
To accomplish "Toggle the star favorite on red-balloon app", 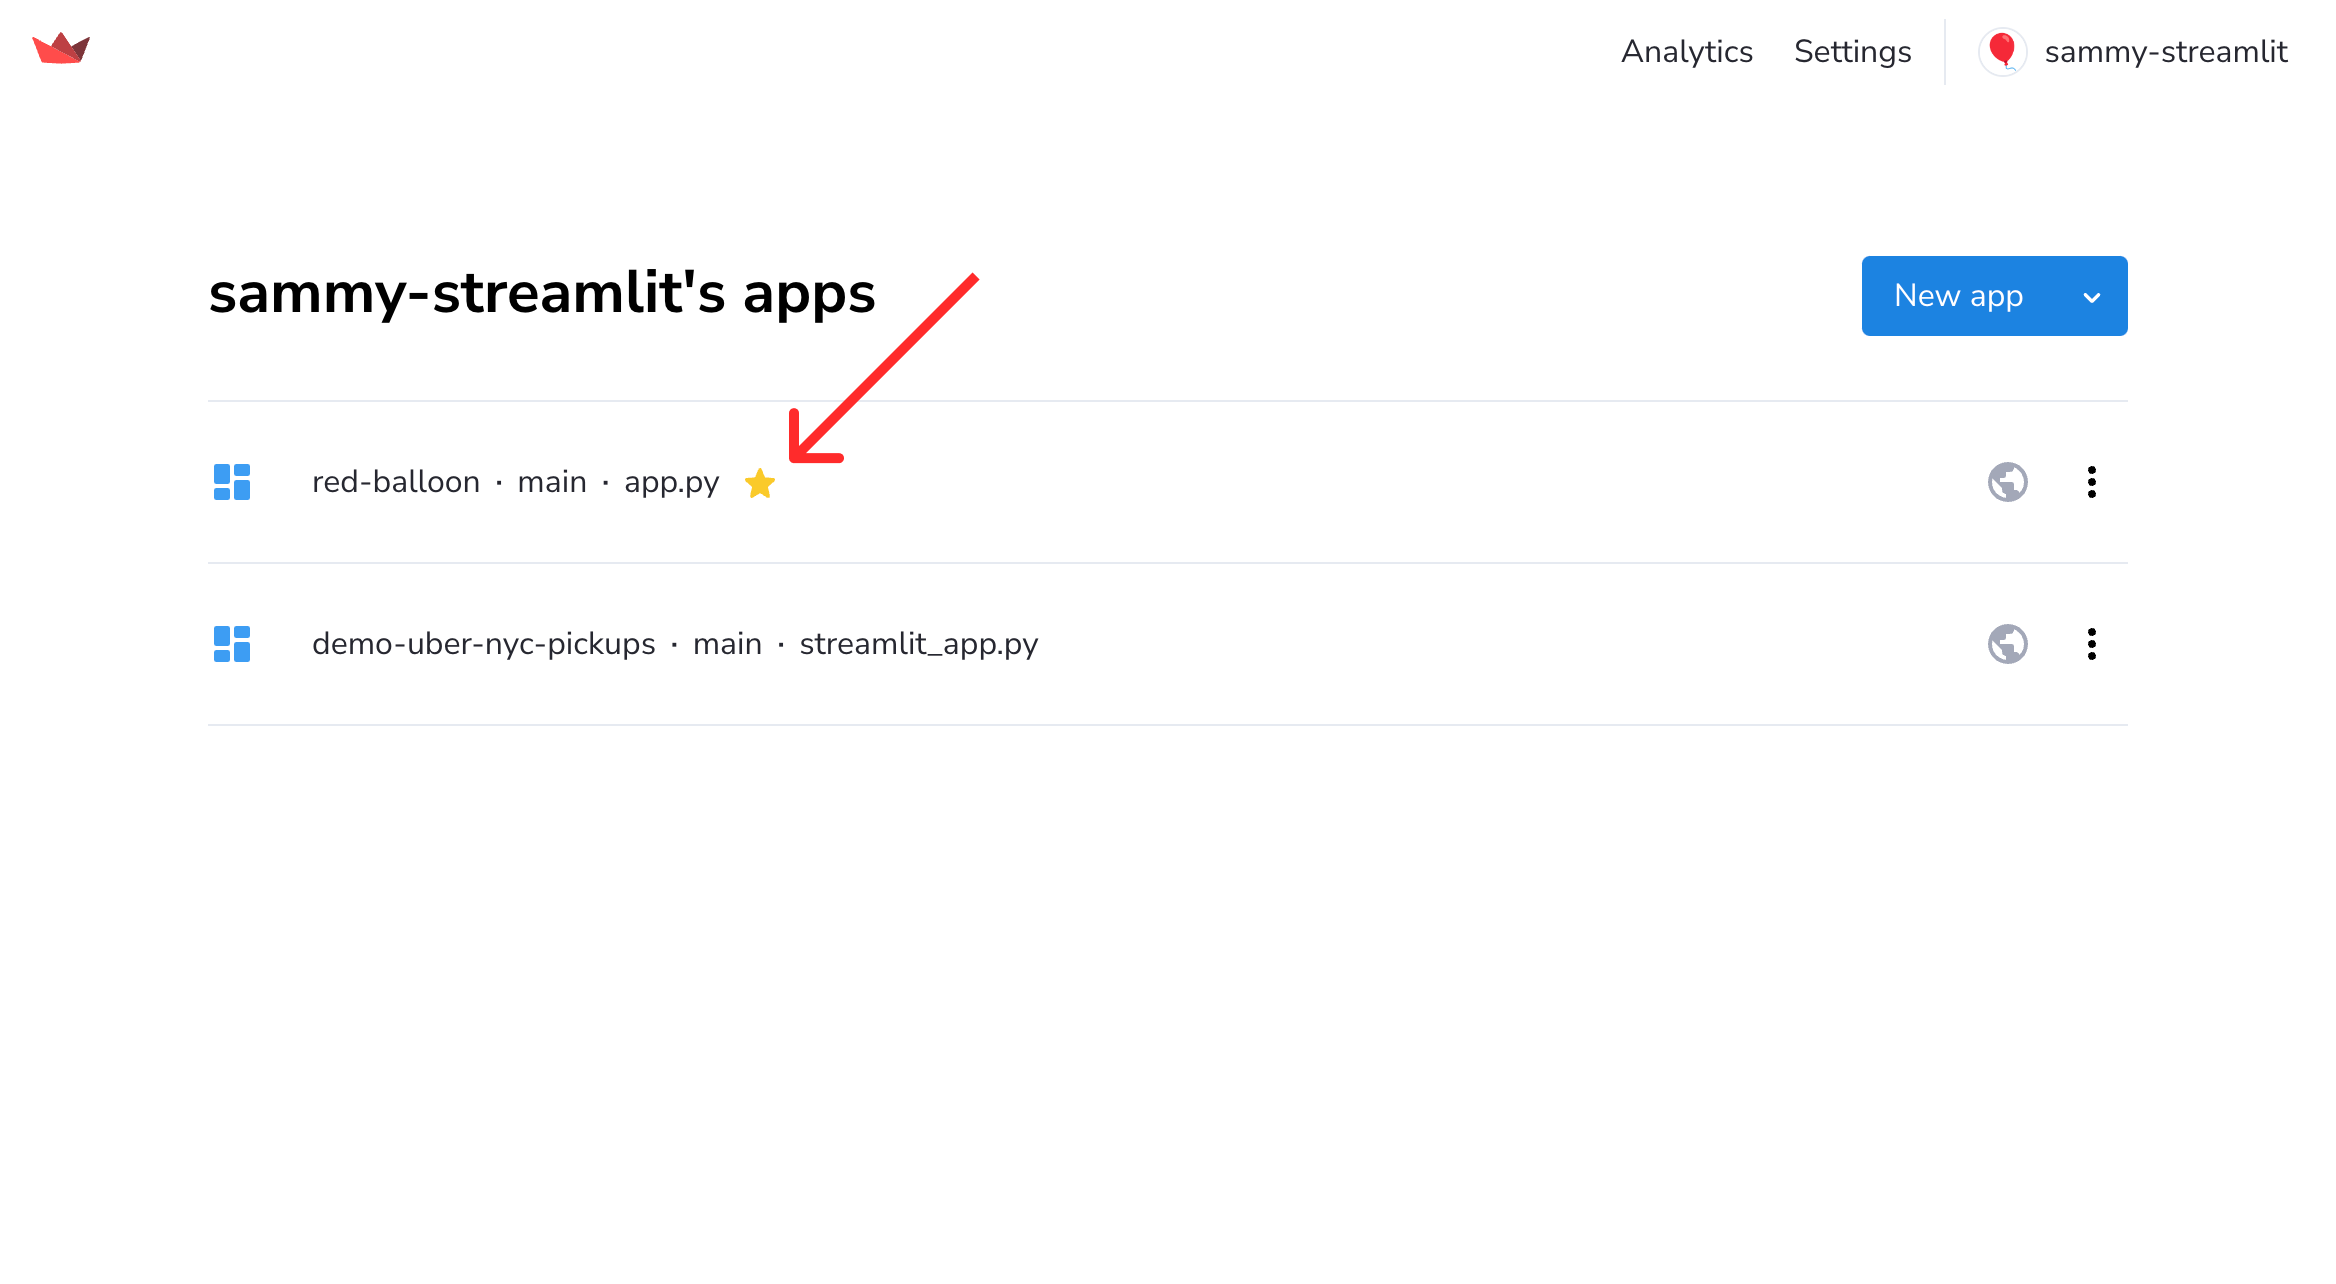I will 760,482.
